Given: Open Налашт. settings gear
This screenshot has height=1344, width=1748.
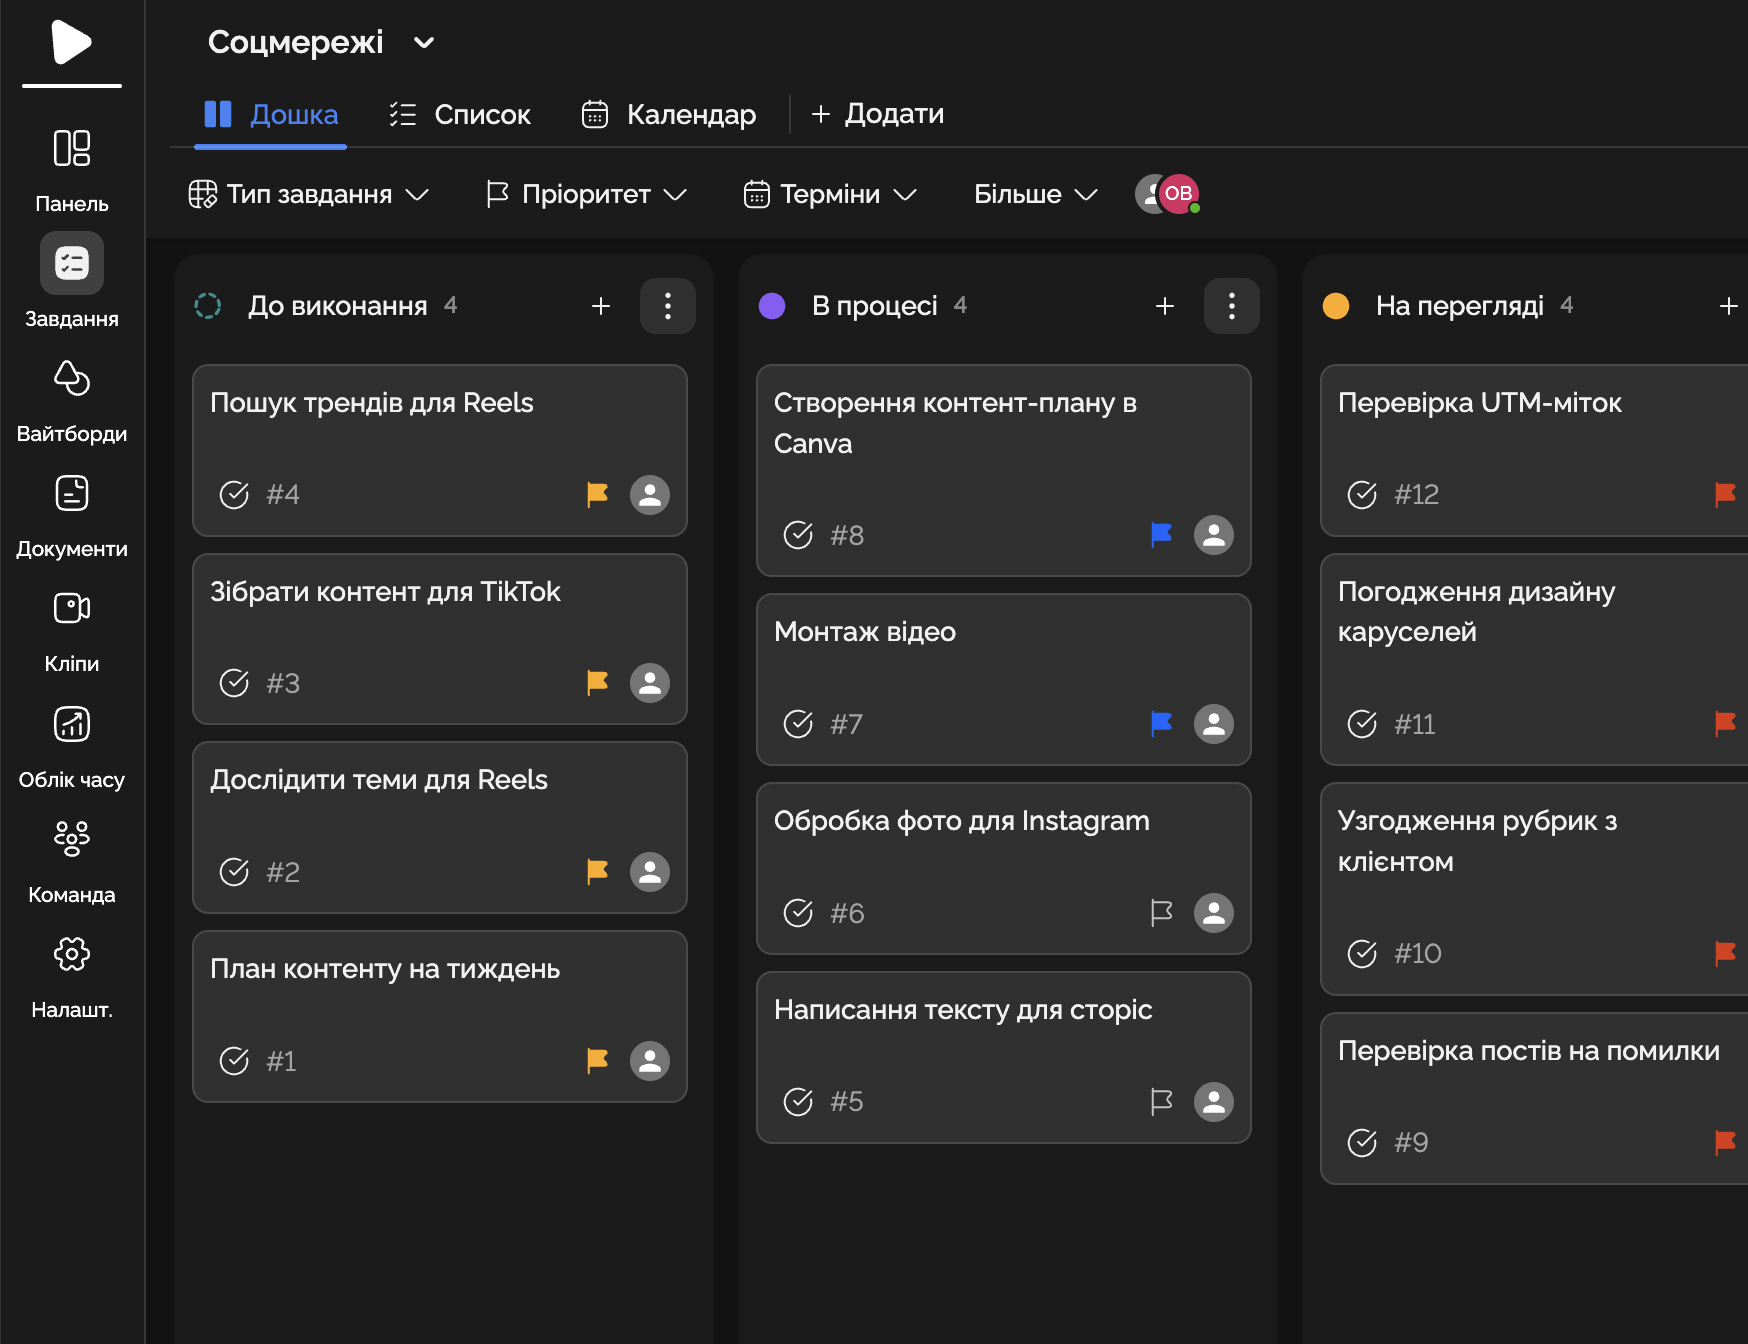Looking at the screenshot, I should tap(71, 955).
